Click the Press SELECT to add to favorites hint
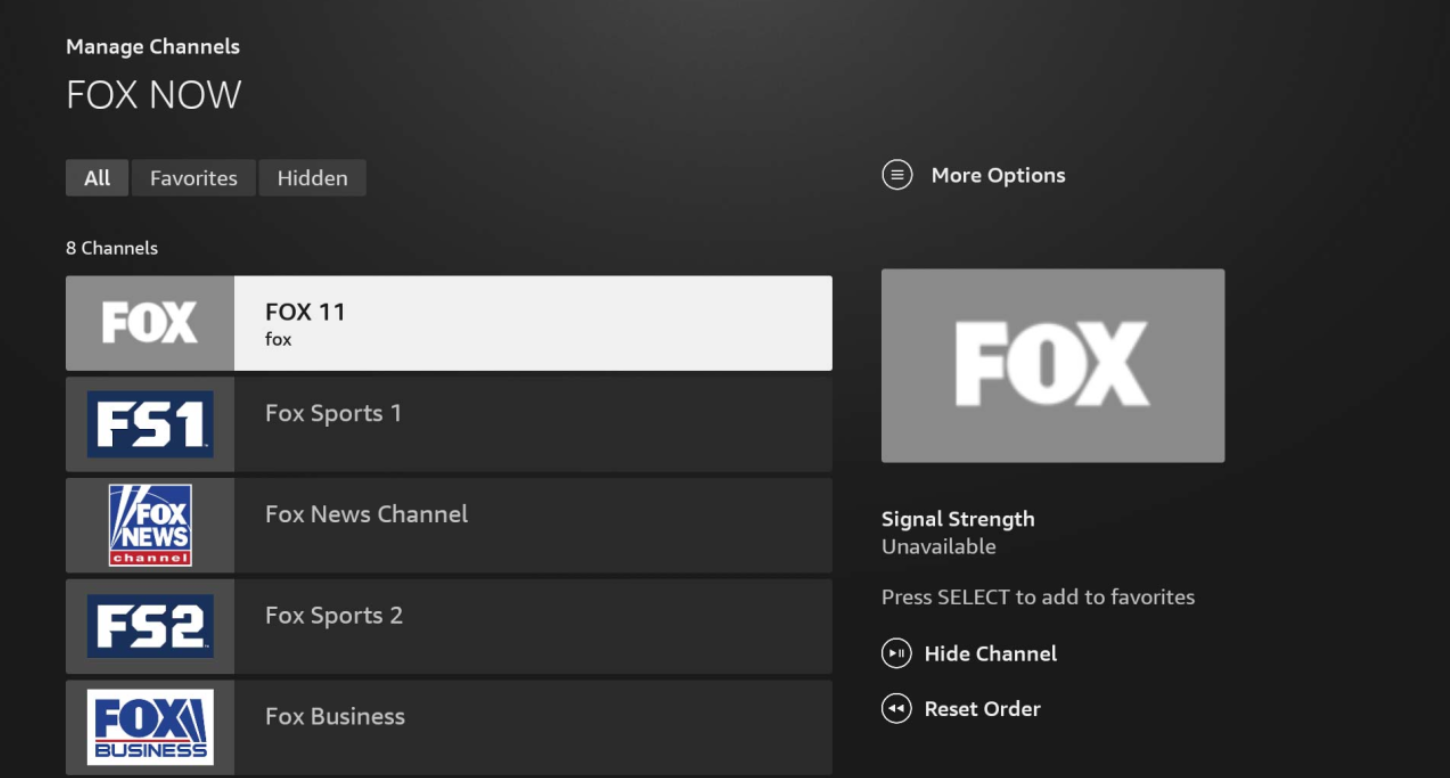 (1038, 597)
